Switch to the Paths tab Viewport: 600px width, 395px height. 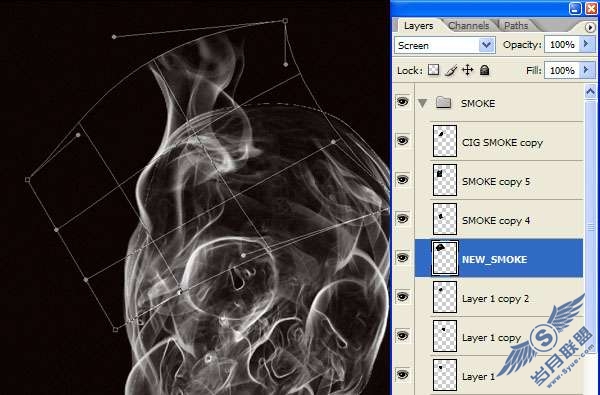pyautogui.click(x=516, y=26)
